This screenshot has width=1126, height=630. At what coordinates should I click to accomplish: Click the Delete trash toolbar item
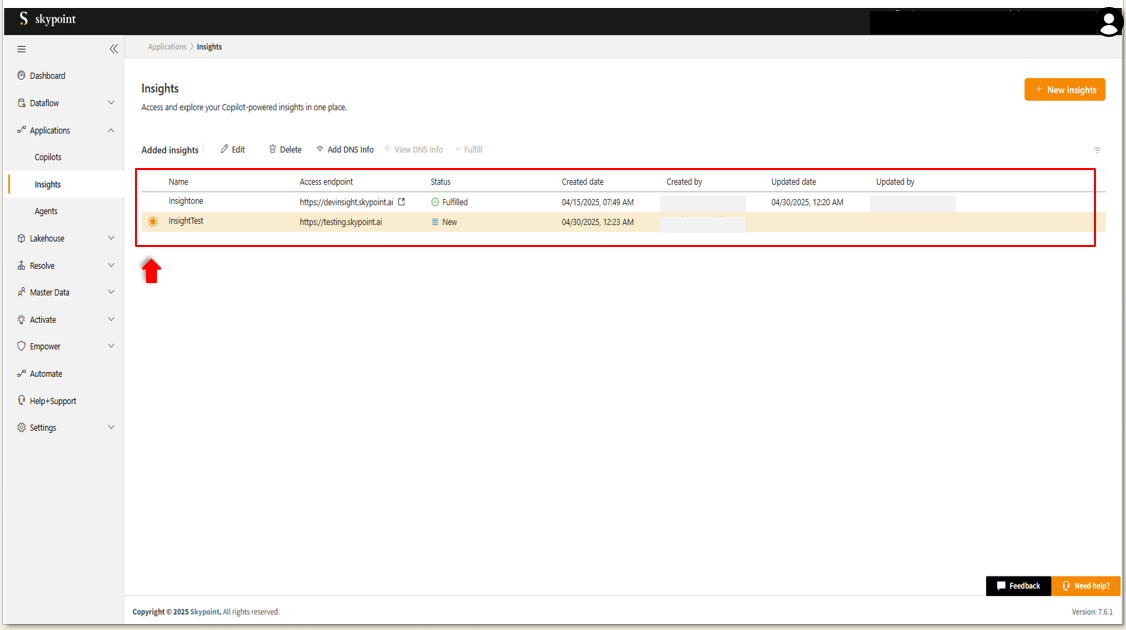tap(285, 149)
